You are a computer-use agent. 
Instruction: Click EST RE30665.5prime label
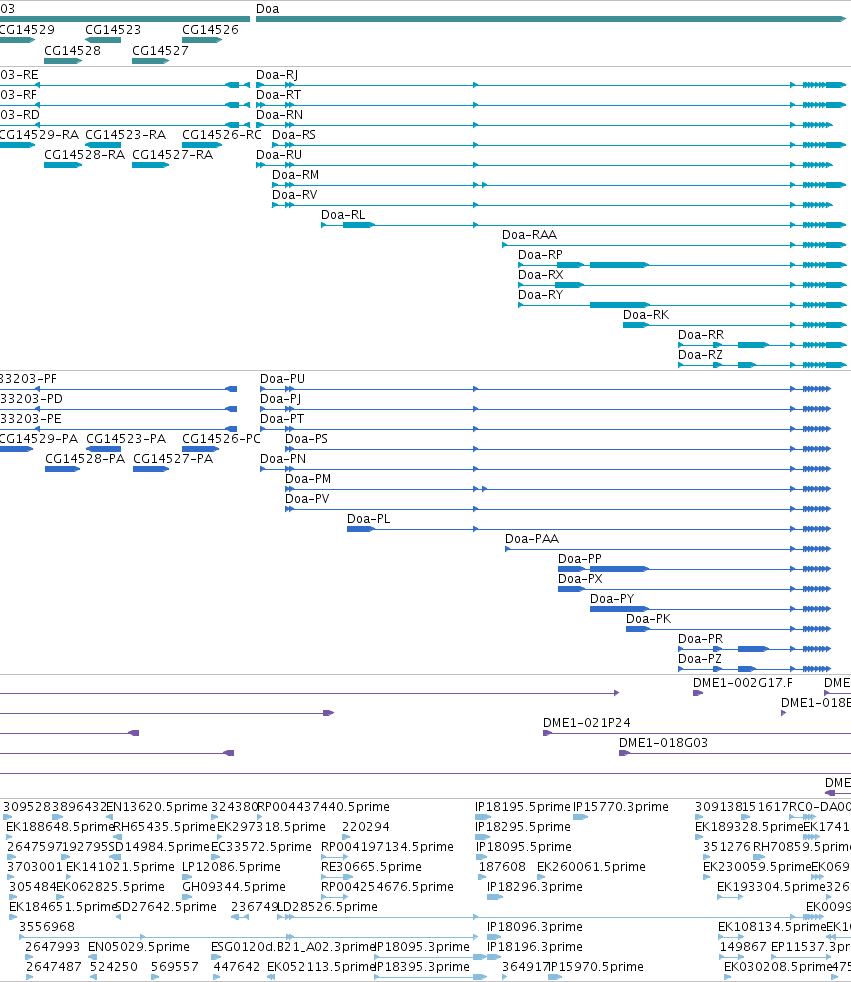371,868
